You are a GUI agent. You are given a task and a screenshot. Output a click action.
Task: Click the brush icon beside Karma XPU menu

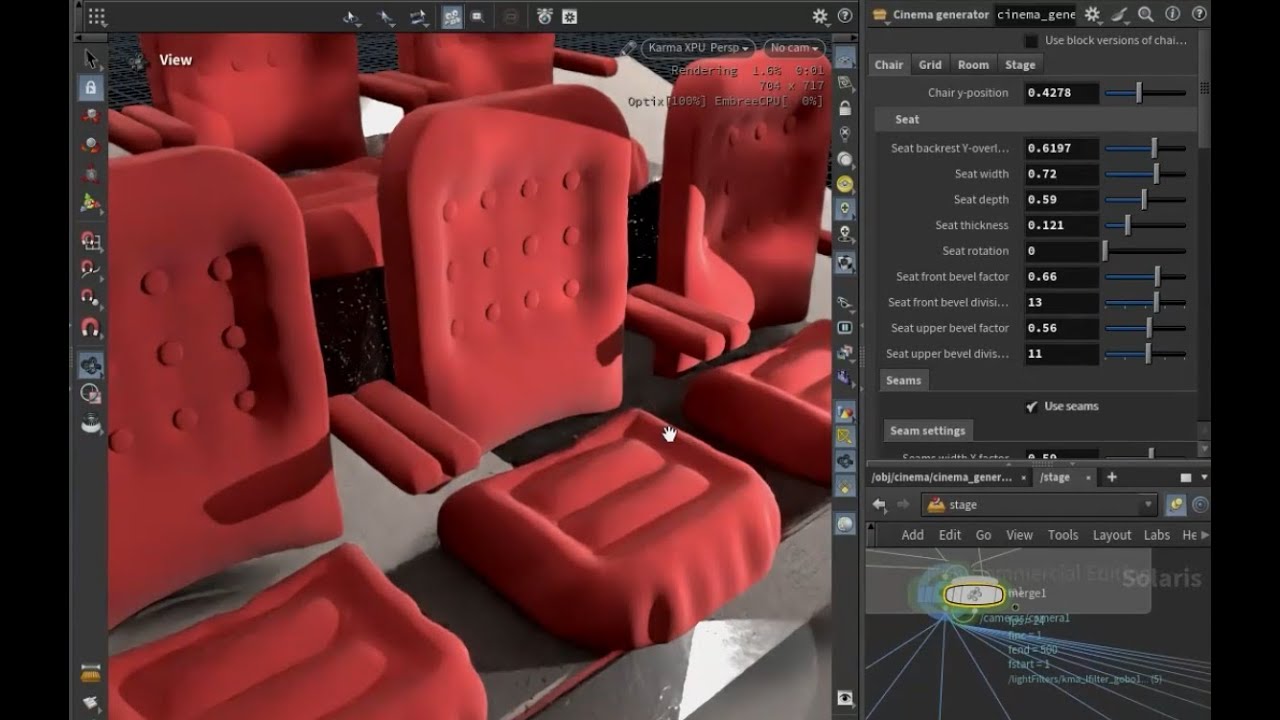tap(627, 48)
